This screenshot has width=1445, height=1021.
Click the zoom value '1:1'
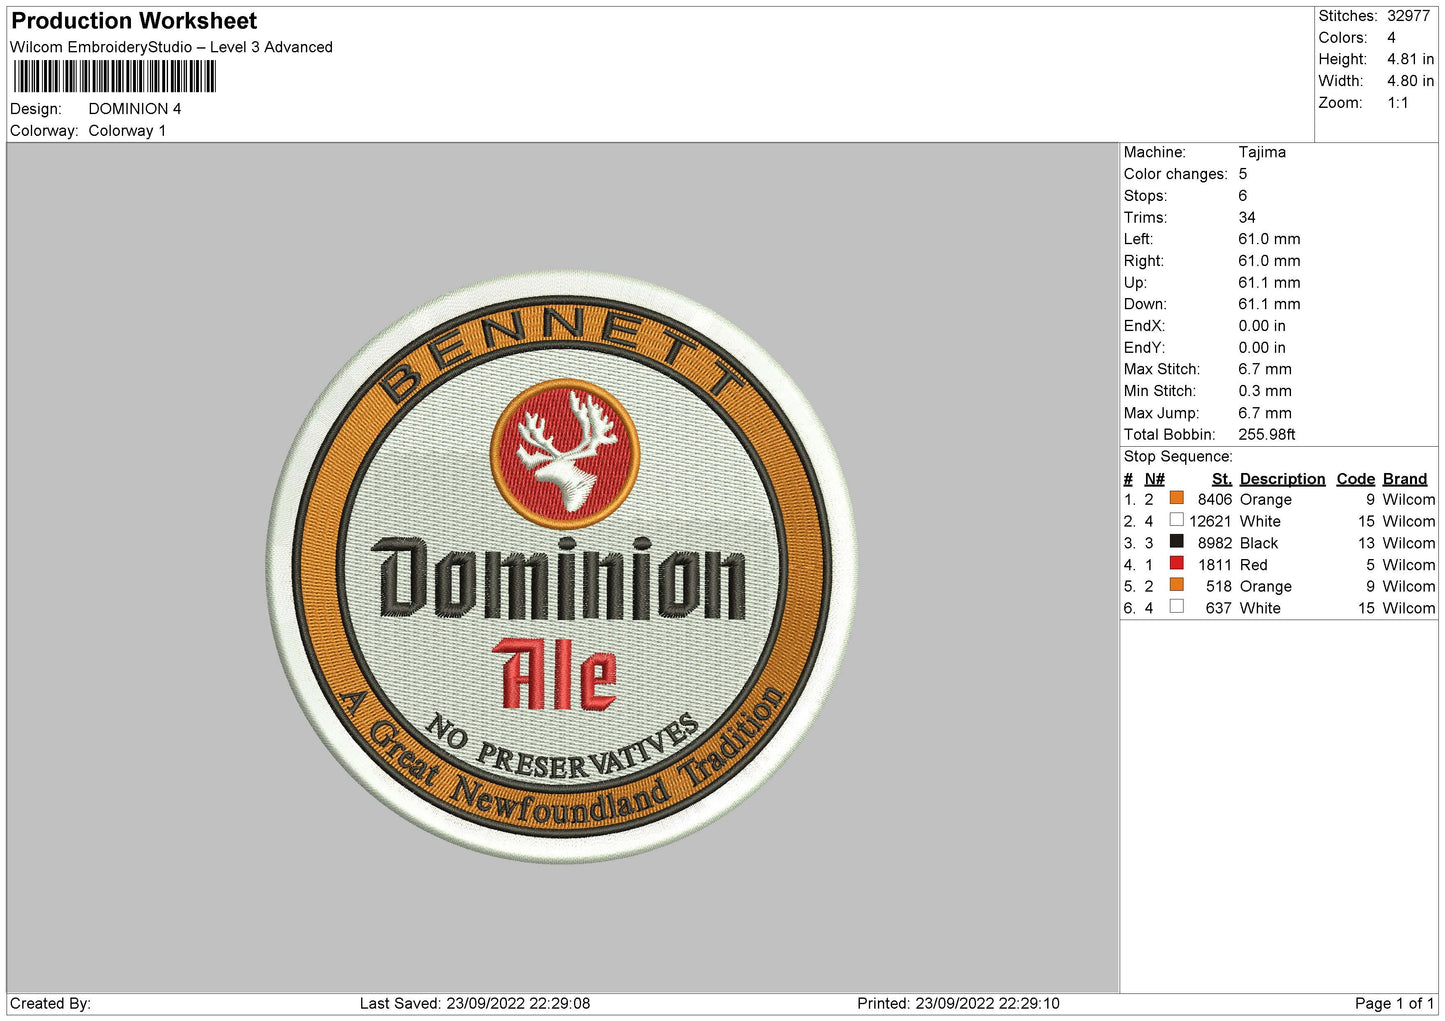(x=1397, y=103)
